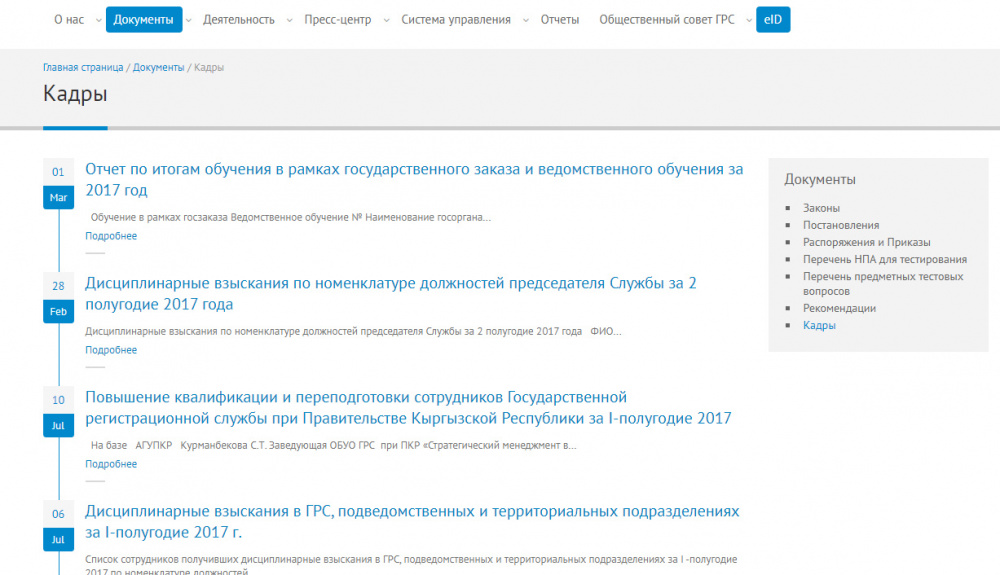Go to Документы breadcrumb link
The image size is (1000, 575).
[x=158, y=68]
